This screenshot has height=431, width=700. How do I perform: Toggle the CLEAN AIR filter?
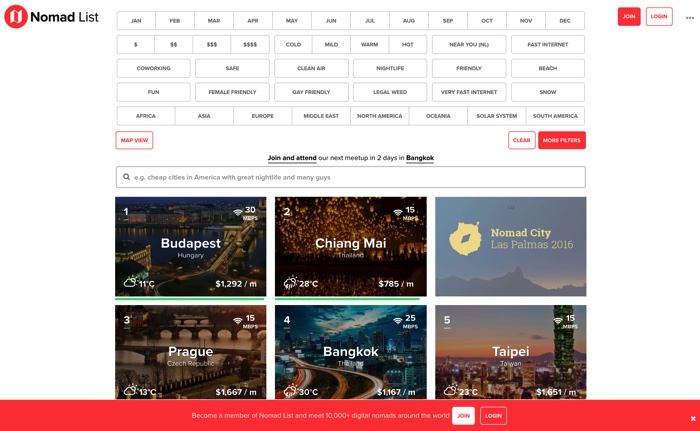coord(311,68)
